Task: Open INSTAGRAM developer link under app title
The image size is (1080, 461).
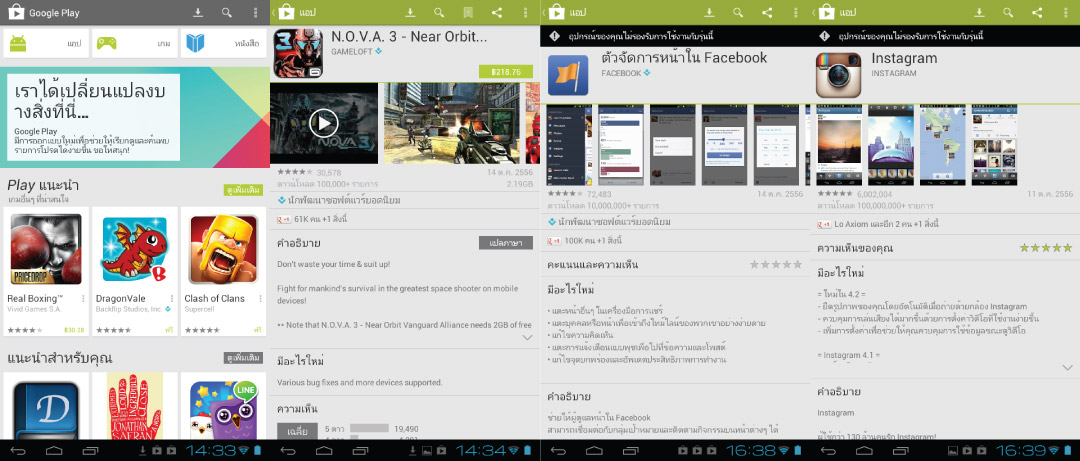Action: 894,72
